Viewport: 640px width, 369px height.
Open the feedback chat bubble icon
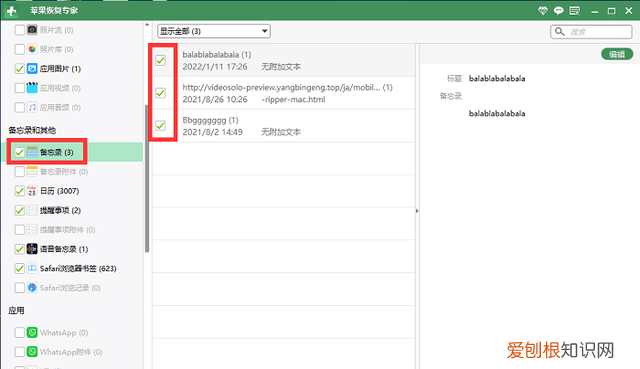pos(559,11)
